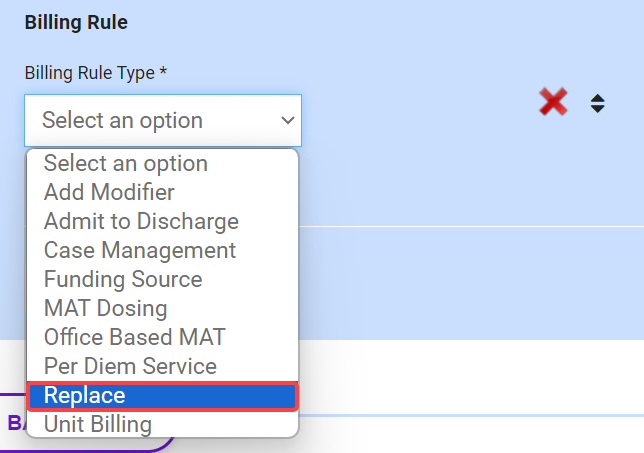Viewport: 644px width, 453px height.
Task: Pick 'Office Based MAT' option
Action: 135,337
